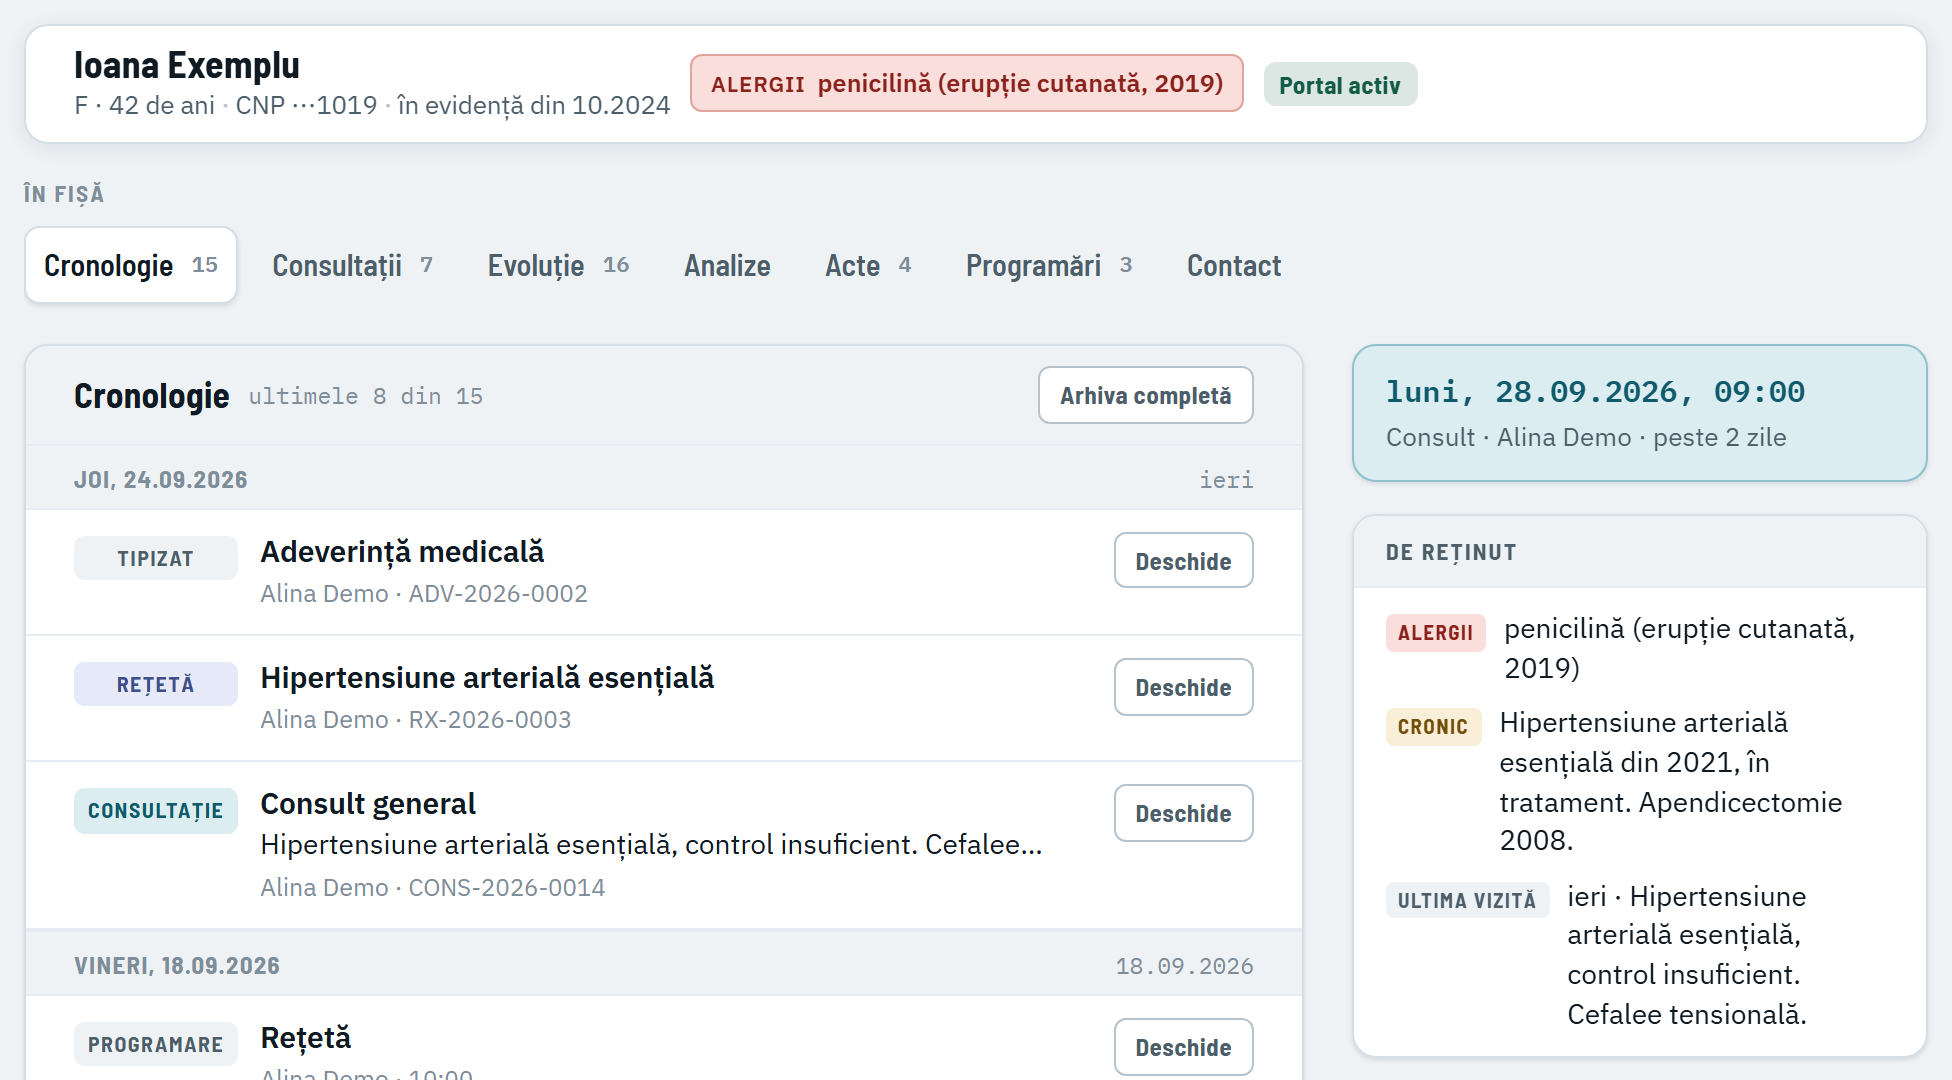Switch to the Contact tab
This screenshot has width=1952, height=1080.
tap(1234, 265)
